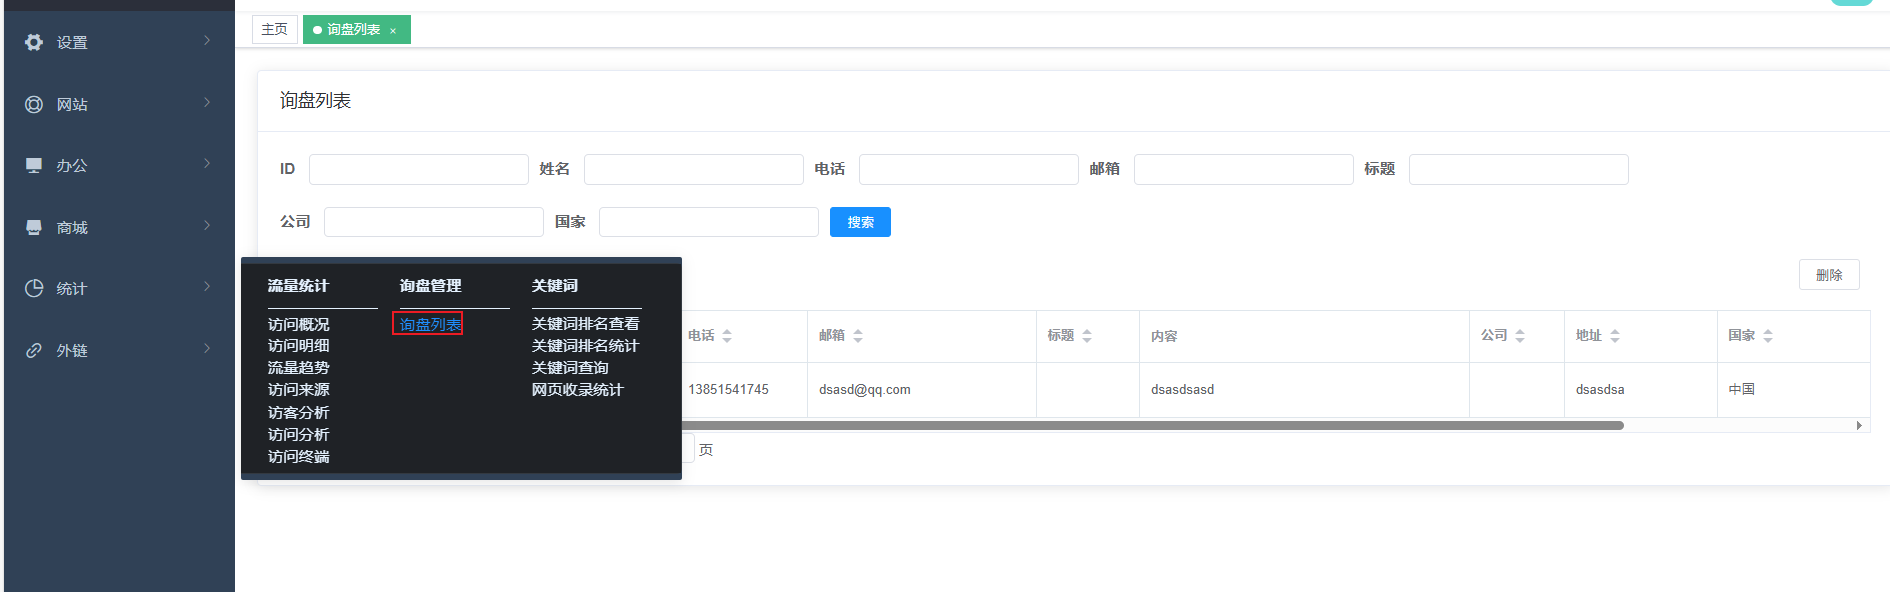Screen dimensions: 1890x592
Task: Sort table by 邮箱 column arrows
Action: coord(858,336)
